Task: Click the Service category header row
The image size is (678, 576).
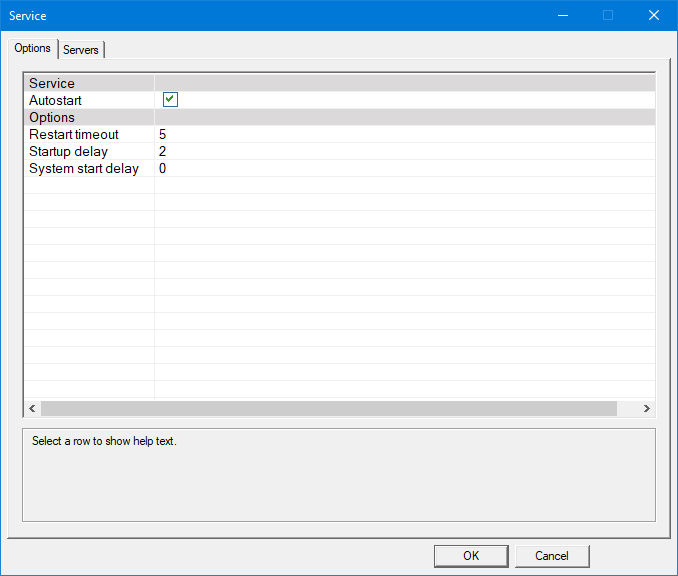Action: tap(52, 84)
